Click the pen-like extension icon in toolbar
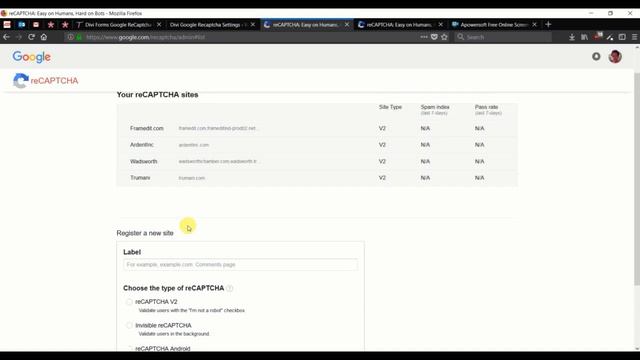The width and height of the screenshot is (640, 360). tap(610, 37)
